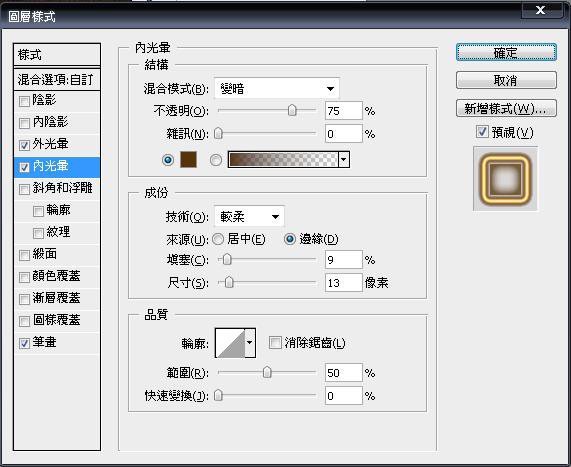Toggle the 預視 preview checkbox
This screenshot has width=571, height=467.
pos(482,131)
